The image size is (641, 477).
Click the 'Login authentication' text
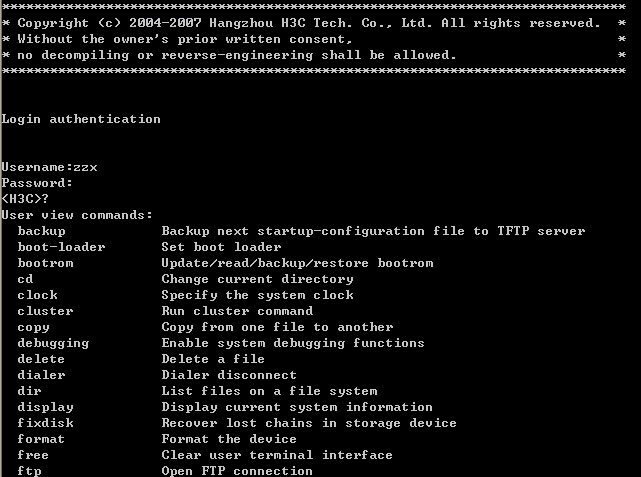(x=81, y=119)
